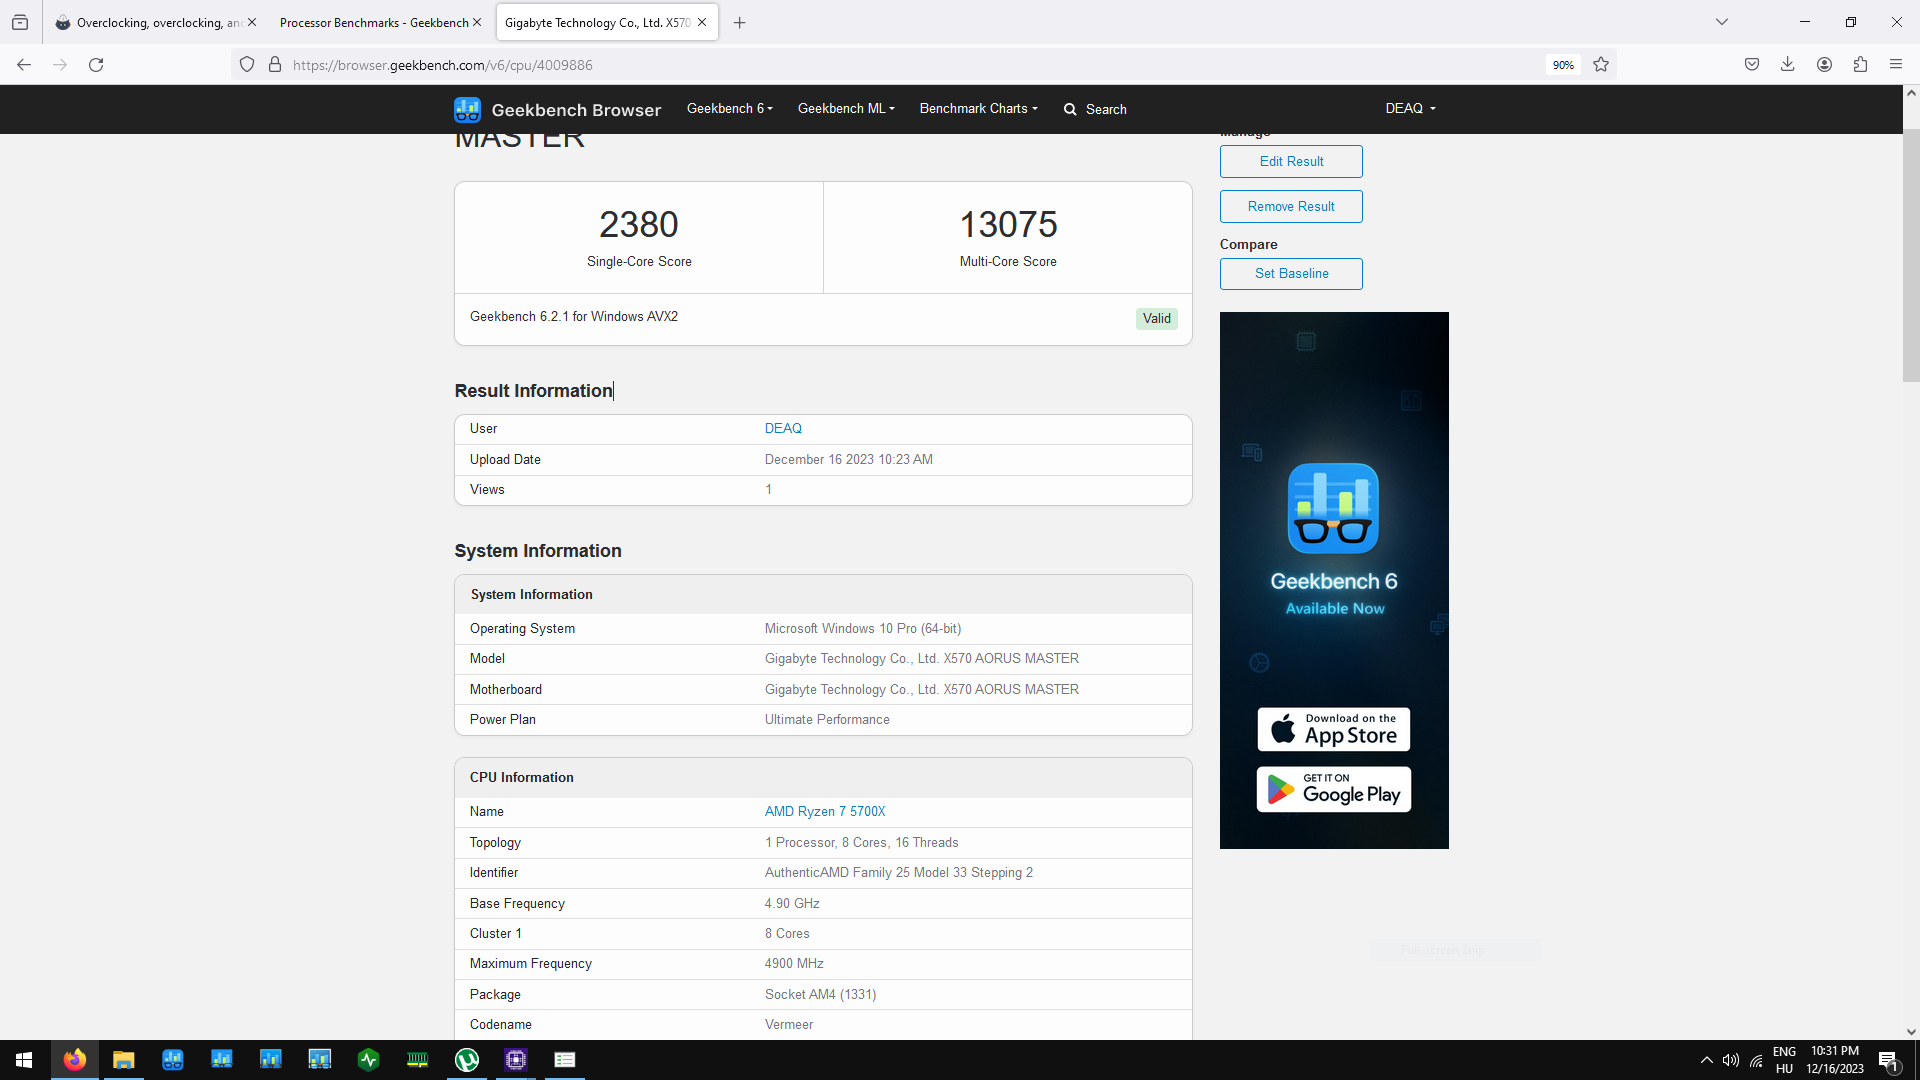1920x1080 pixels.
Task: Open the Firefox tab manager icon
Action: 20,22
